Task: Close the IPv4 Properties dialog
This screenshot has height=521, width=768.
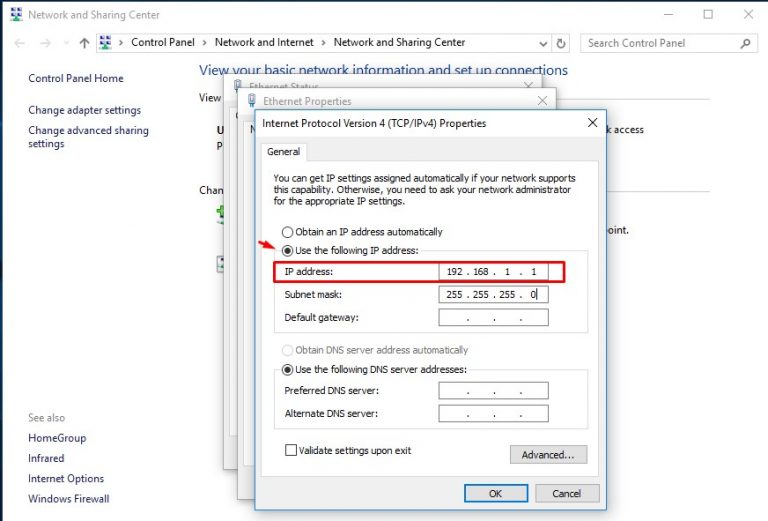Action: click(x=592, y=122)
